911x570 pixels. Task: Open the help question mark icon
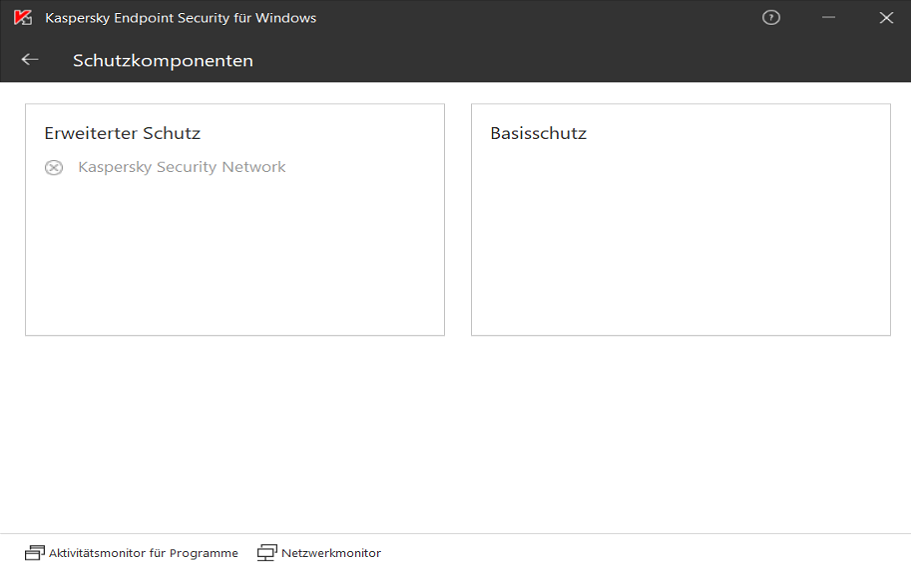(771, 18)
